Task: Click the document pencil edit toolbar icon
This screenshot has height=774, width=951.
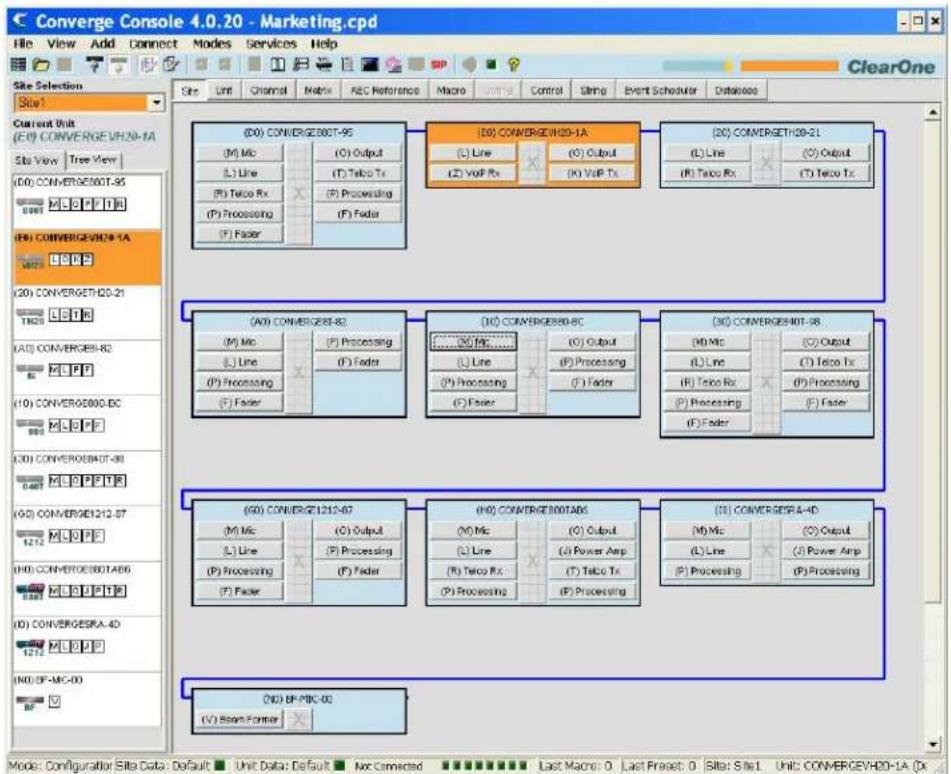Action: [172, 64]
